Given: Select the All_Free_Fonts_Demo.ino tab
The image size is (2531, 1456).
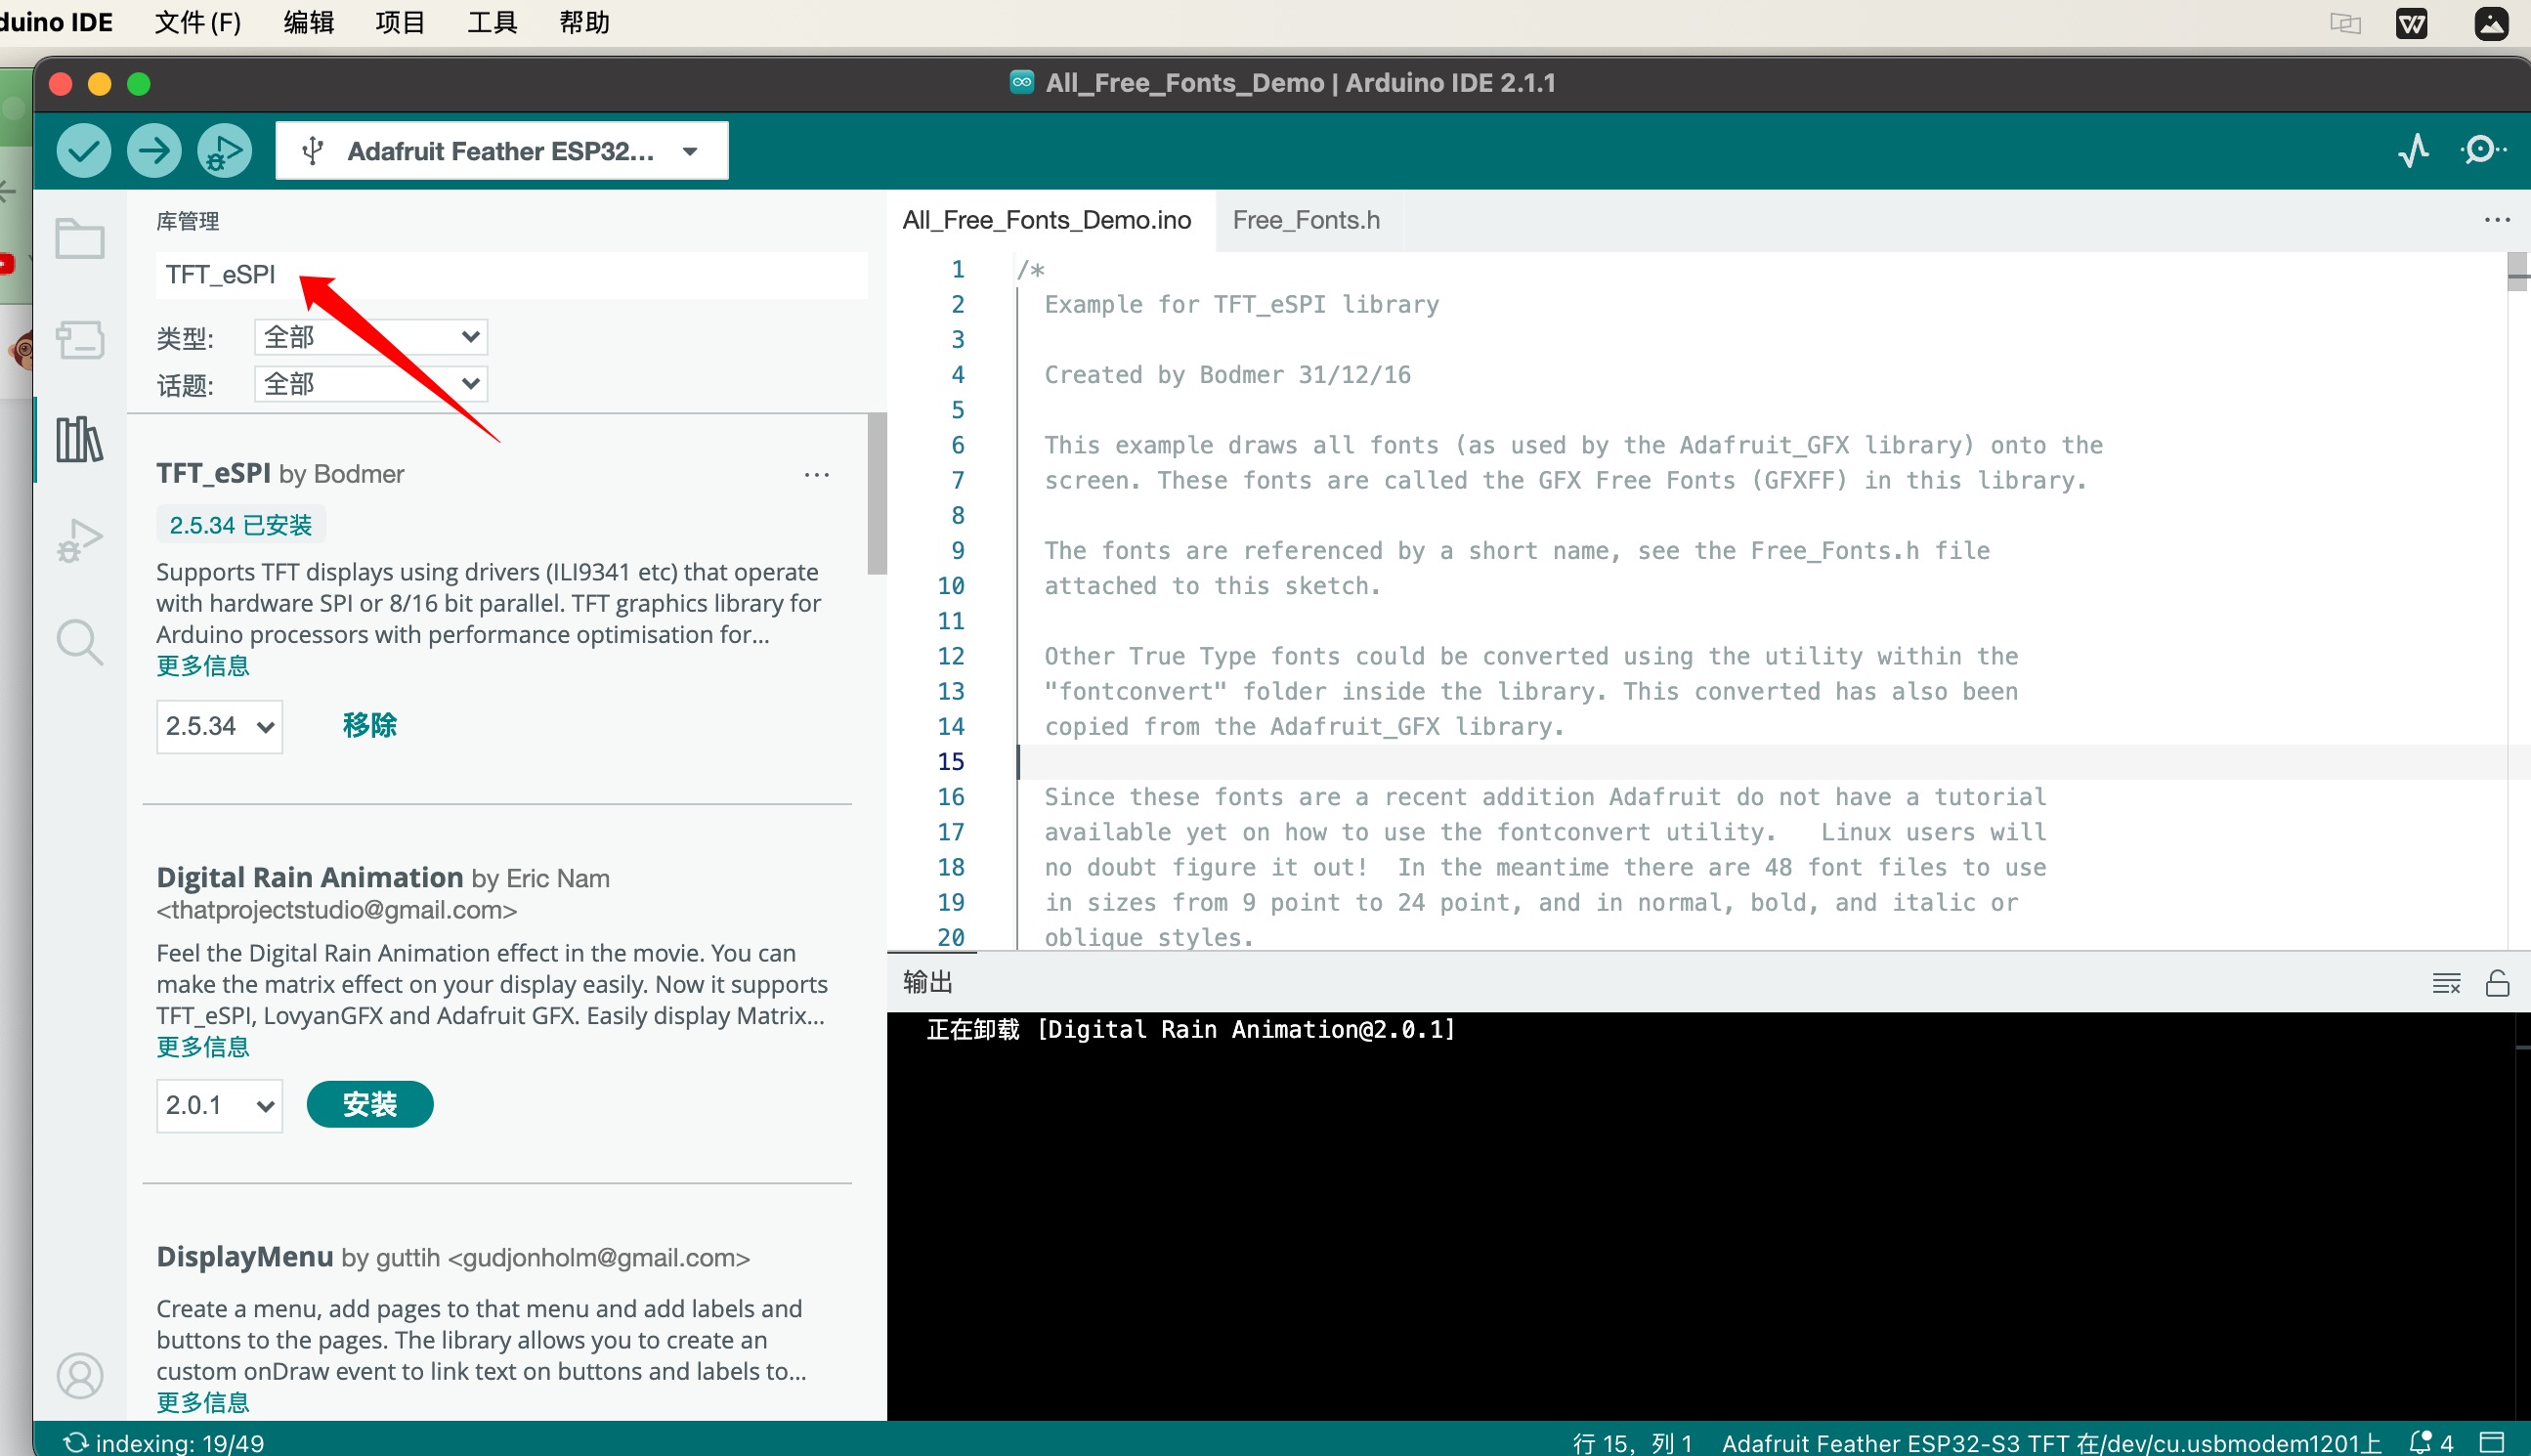Looking at the screenshot, I should (x=1047, y=220).
